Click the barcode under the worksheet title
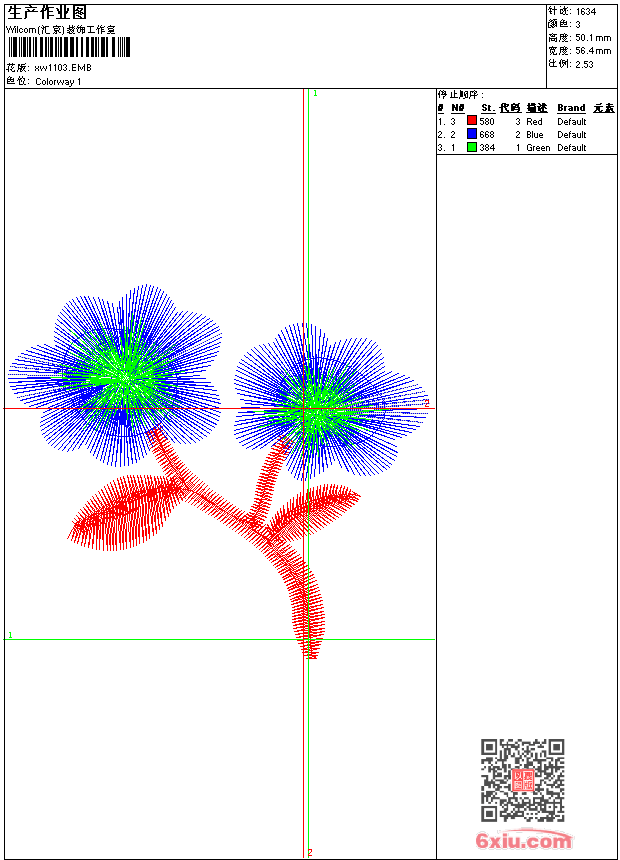 (68, 48)
